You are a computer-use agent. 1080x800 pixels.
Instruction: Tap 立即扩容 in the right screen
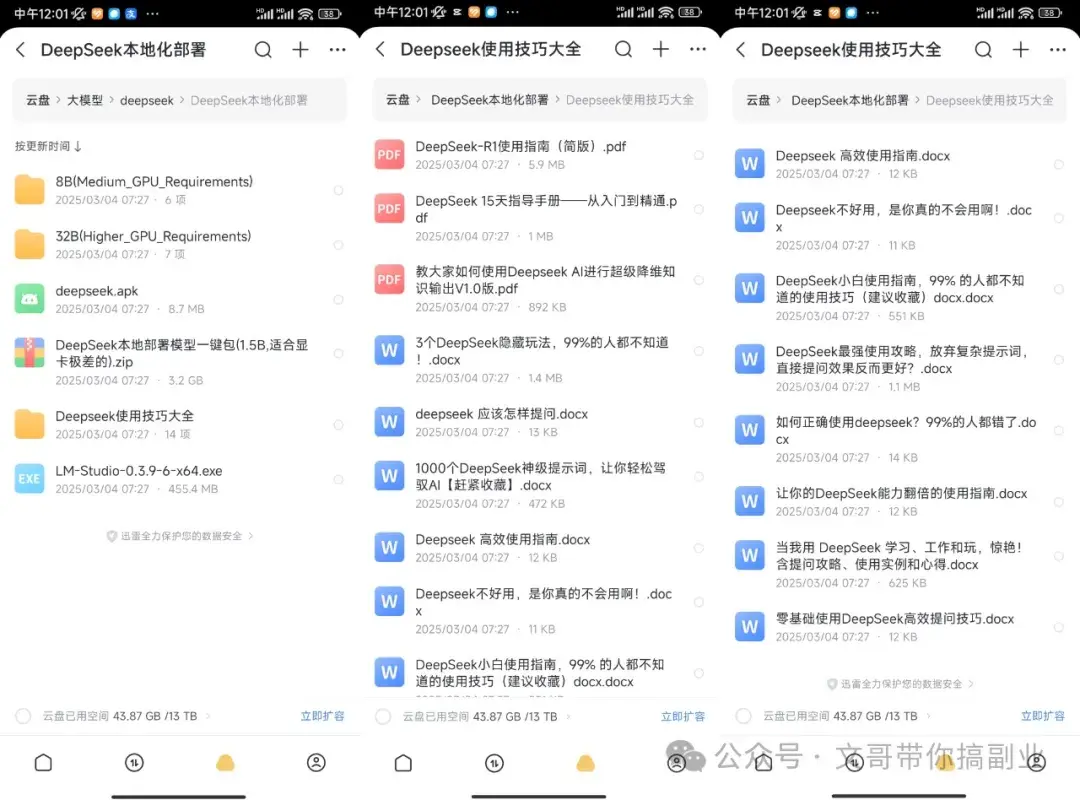(1043, 716)
